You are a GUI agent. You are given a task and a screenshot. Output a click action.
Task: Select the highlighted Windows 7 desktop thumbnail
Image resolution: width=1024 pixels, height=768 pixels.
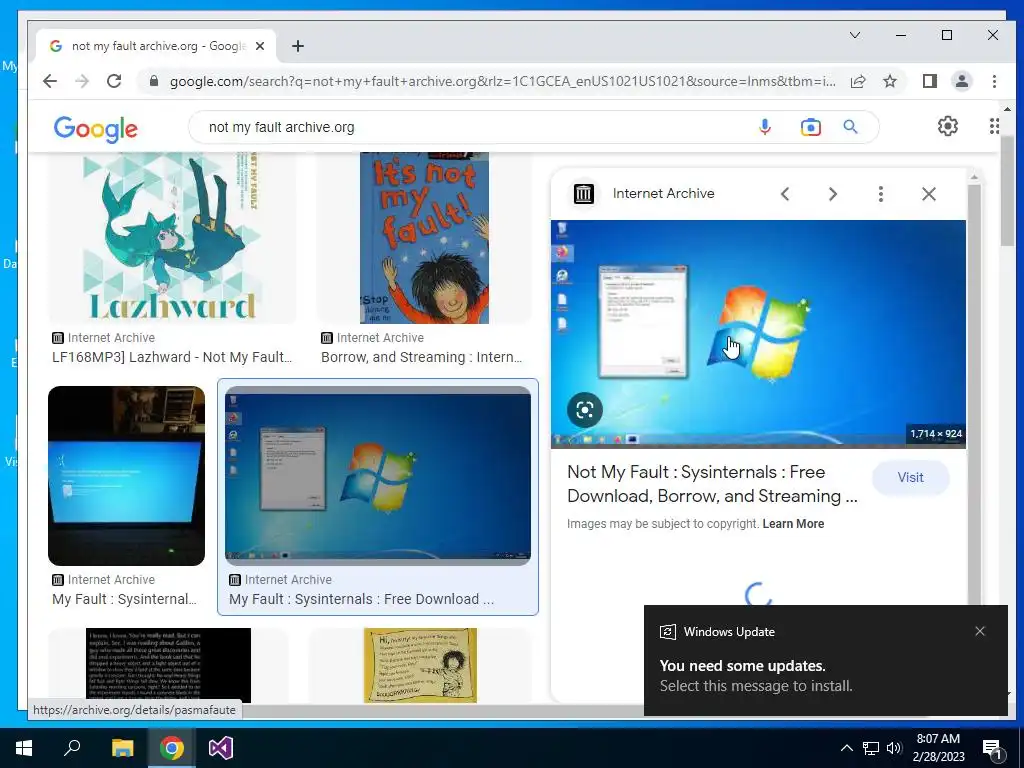[377, 475]
